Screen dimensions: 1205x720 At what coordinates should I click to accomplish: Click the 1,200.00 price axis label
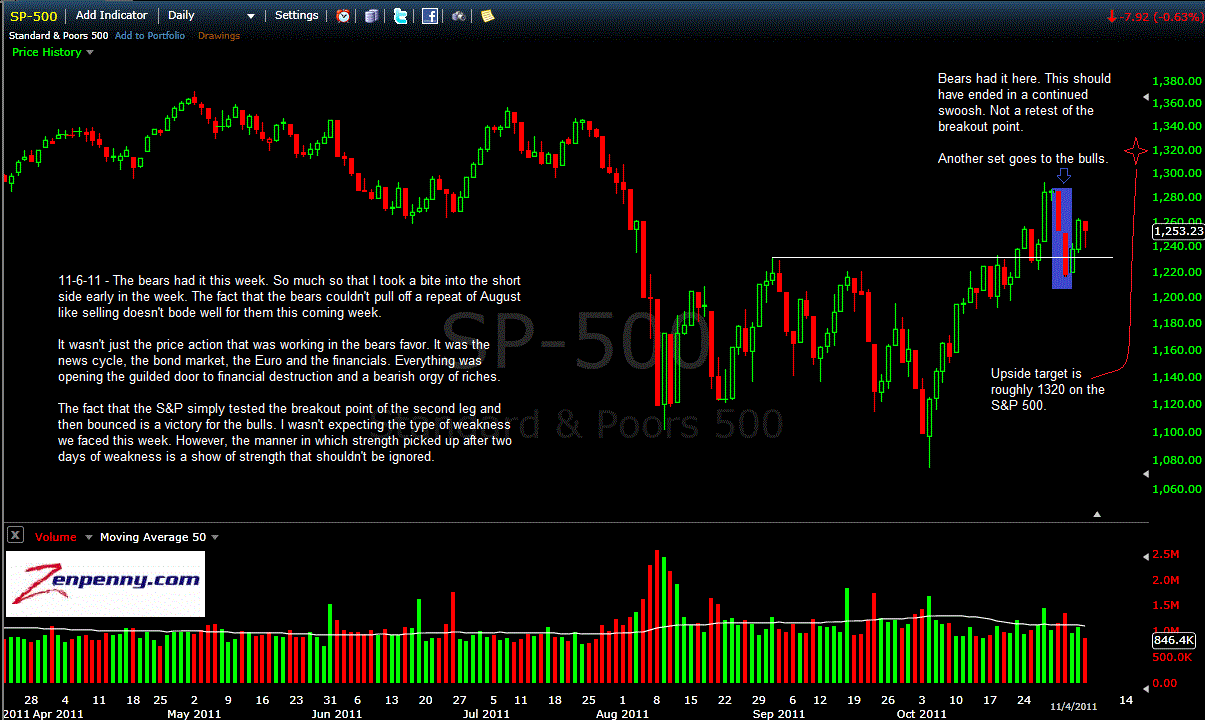click(1177, 297)
